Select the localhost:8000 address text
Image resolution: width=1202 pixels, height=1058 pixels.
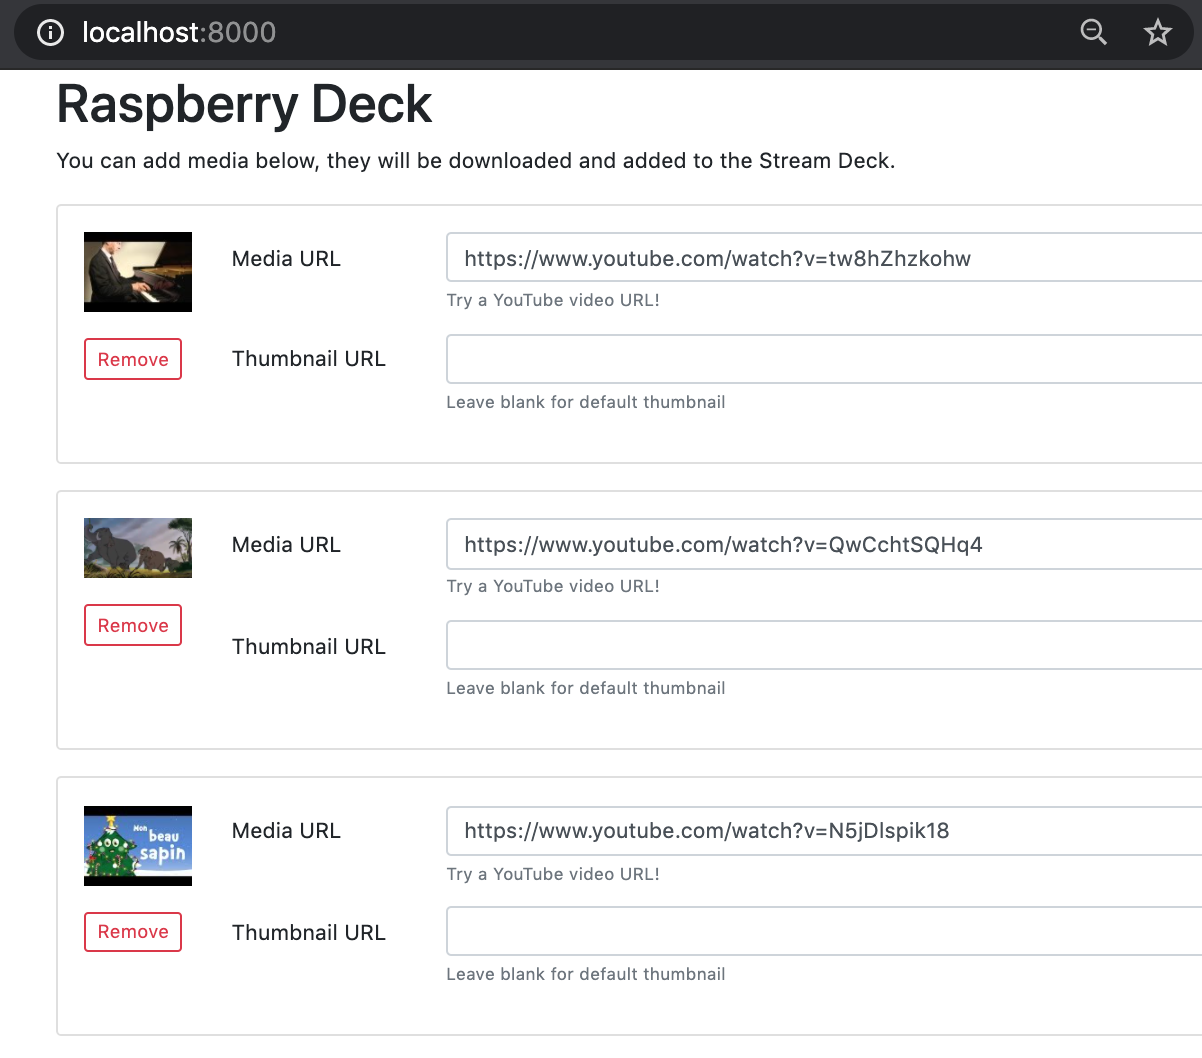click(x=179, y=32)
